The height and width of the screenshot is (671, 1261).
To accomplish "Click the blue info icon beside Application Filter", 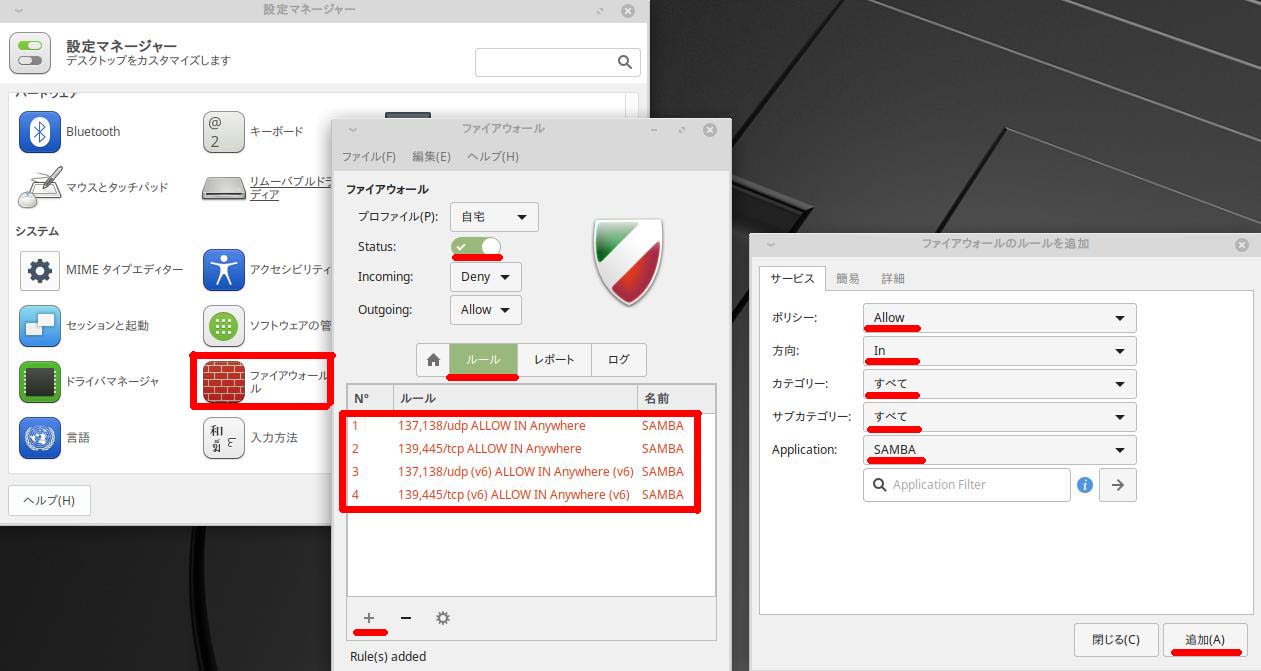I will [x=1085, y=485].
